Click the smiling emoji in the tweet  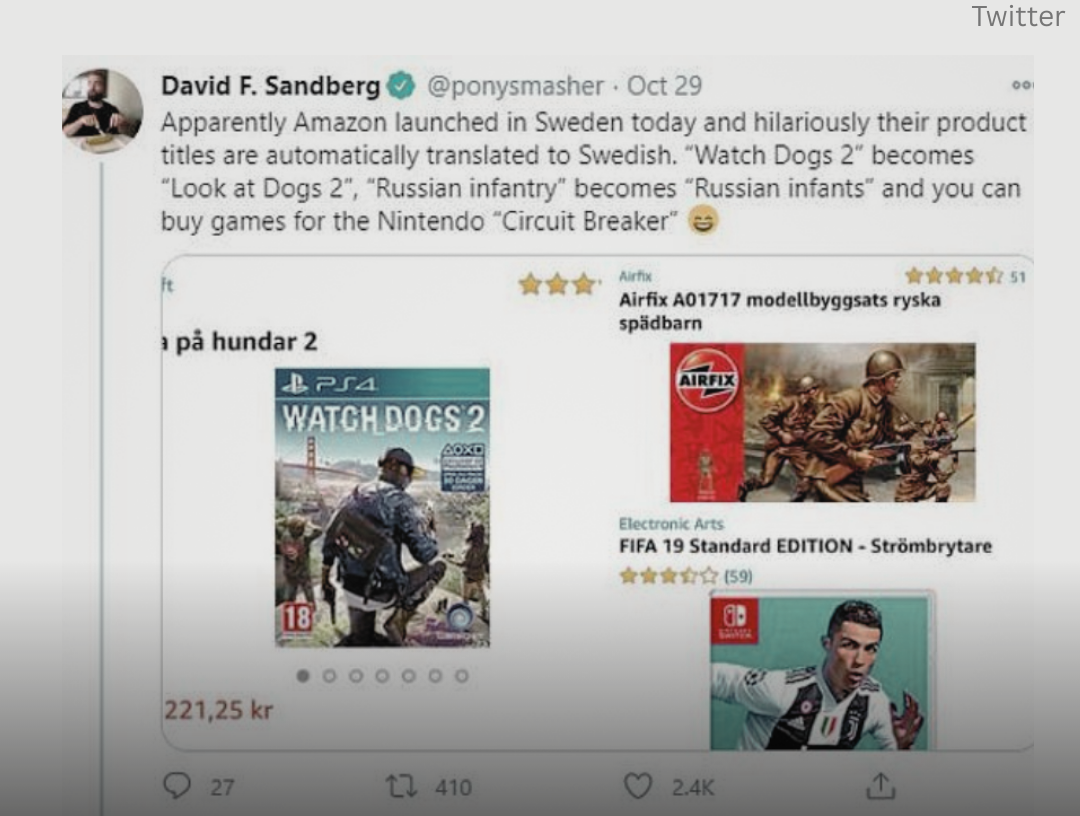pyautogui.click(x=703, y=221)
